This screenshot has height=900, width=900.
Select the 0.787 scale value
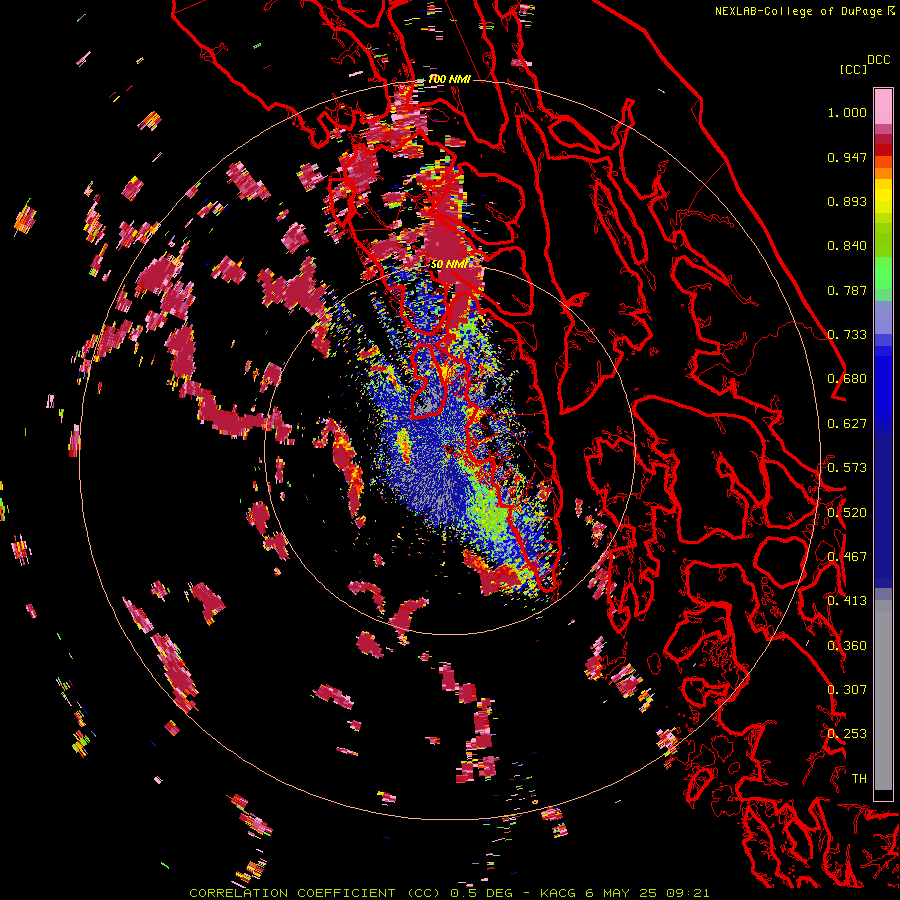tap(847, 290)
